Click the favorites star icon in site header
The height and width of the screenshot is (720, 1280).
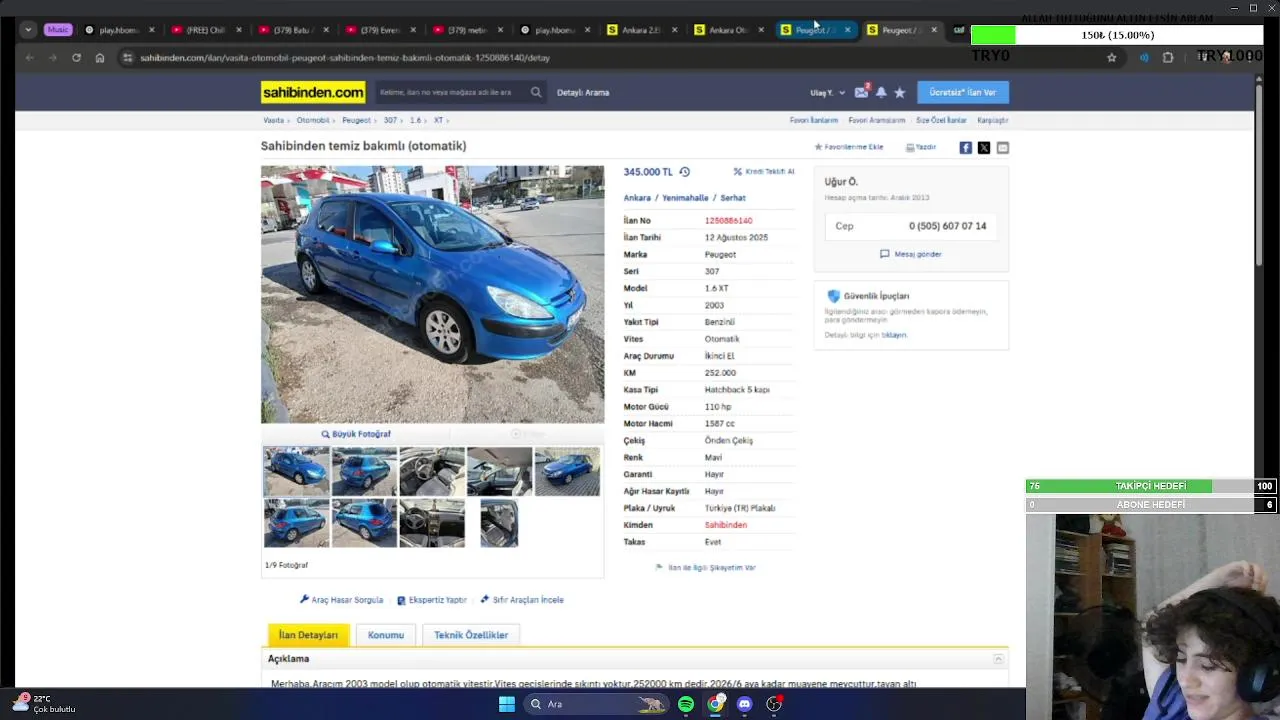900,92
